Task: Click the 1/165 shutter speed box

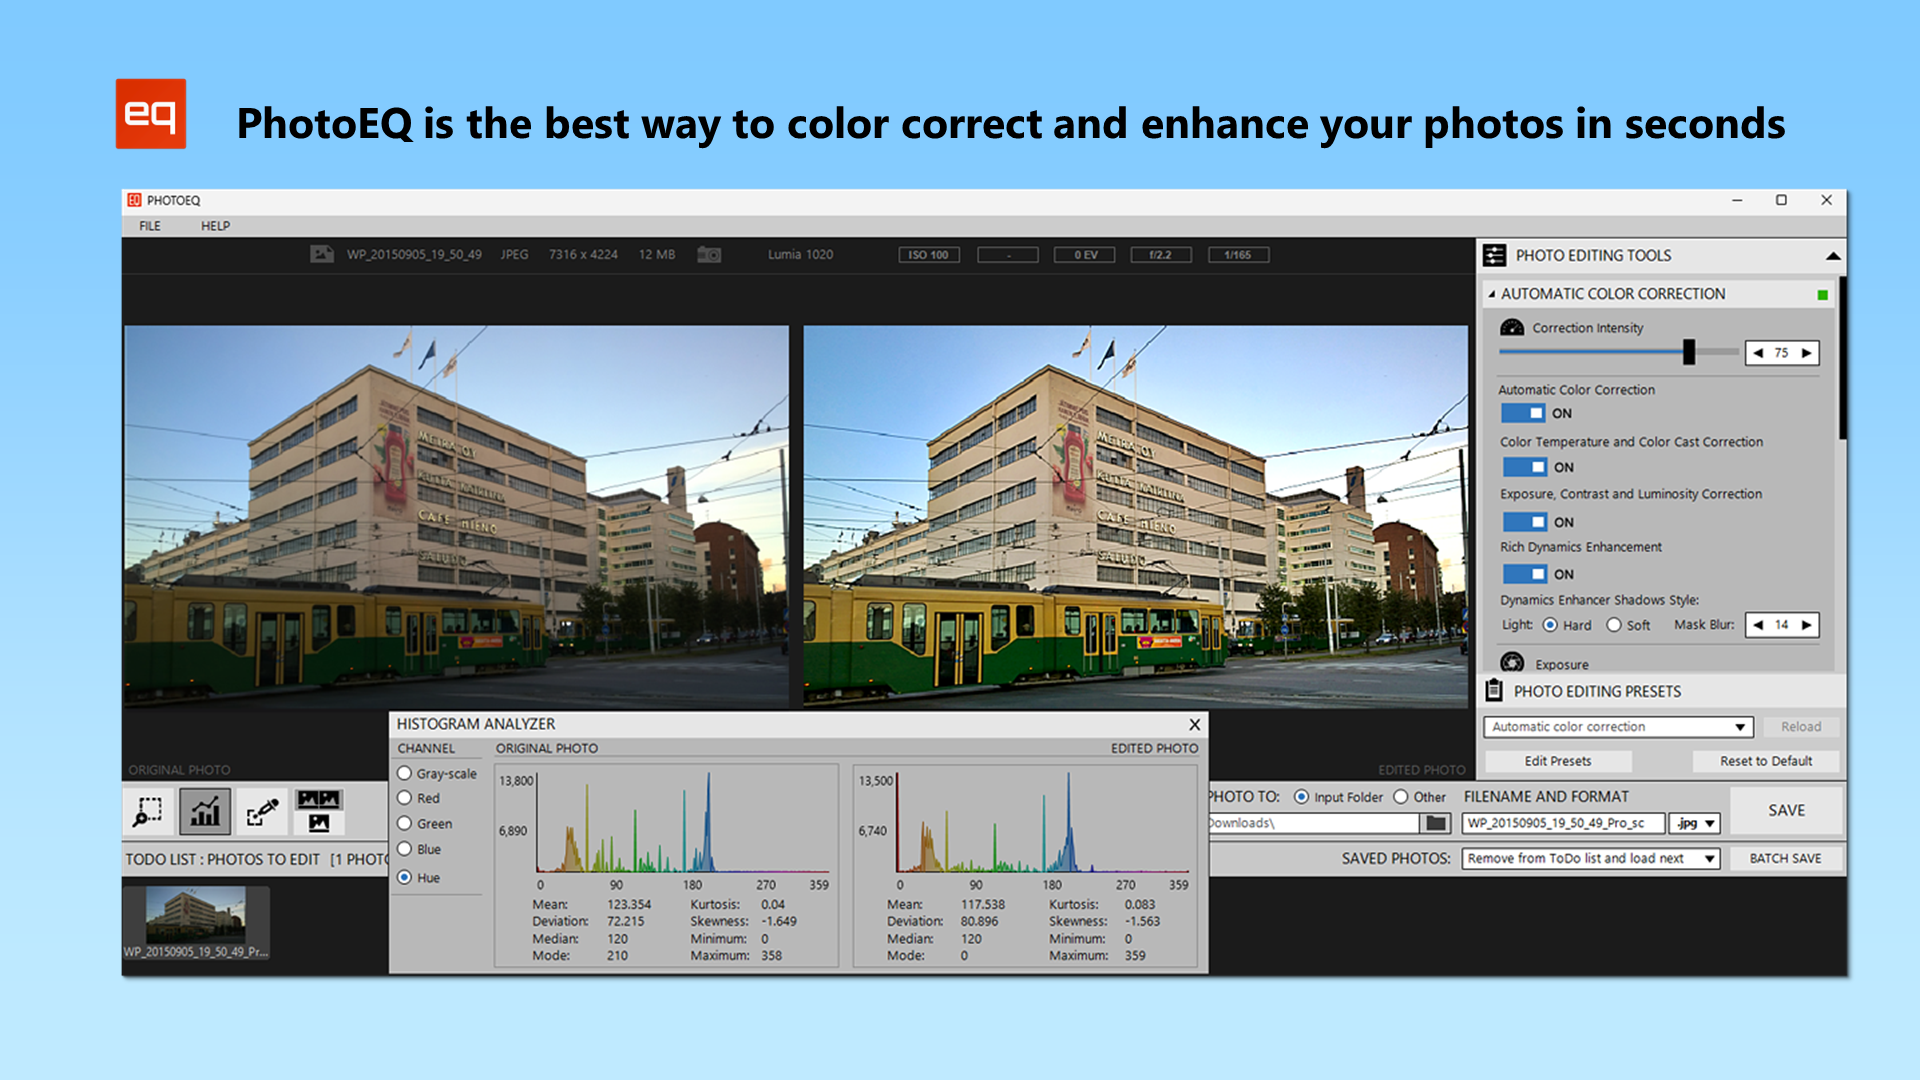Action: [x=1238, y=255]
